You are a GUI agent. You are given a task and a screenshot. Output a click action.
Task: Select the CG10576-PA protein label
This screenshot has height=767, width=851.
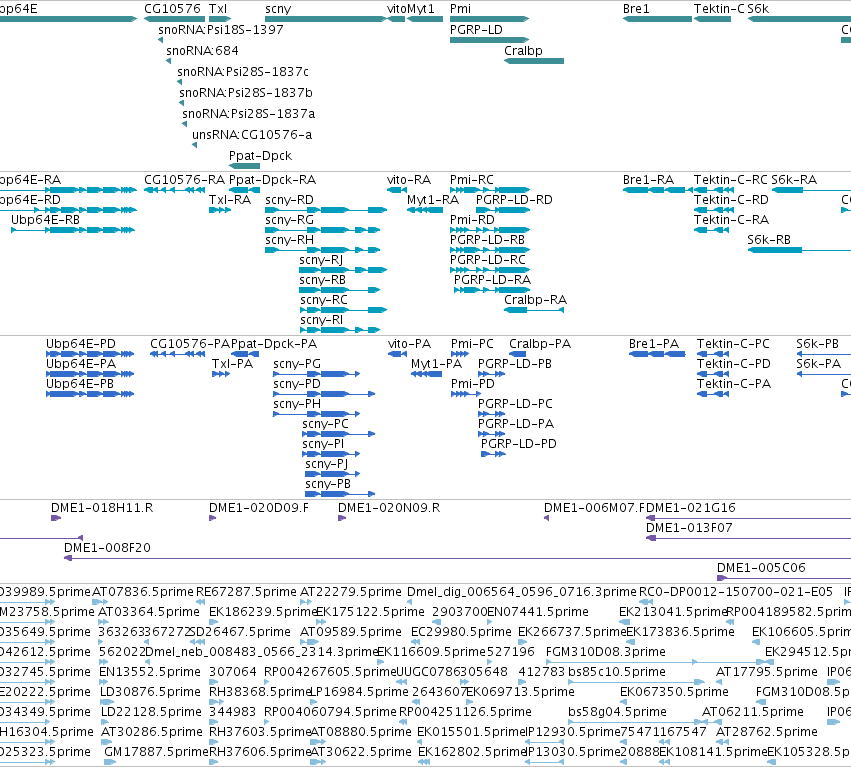click(190, 344)
